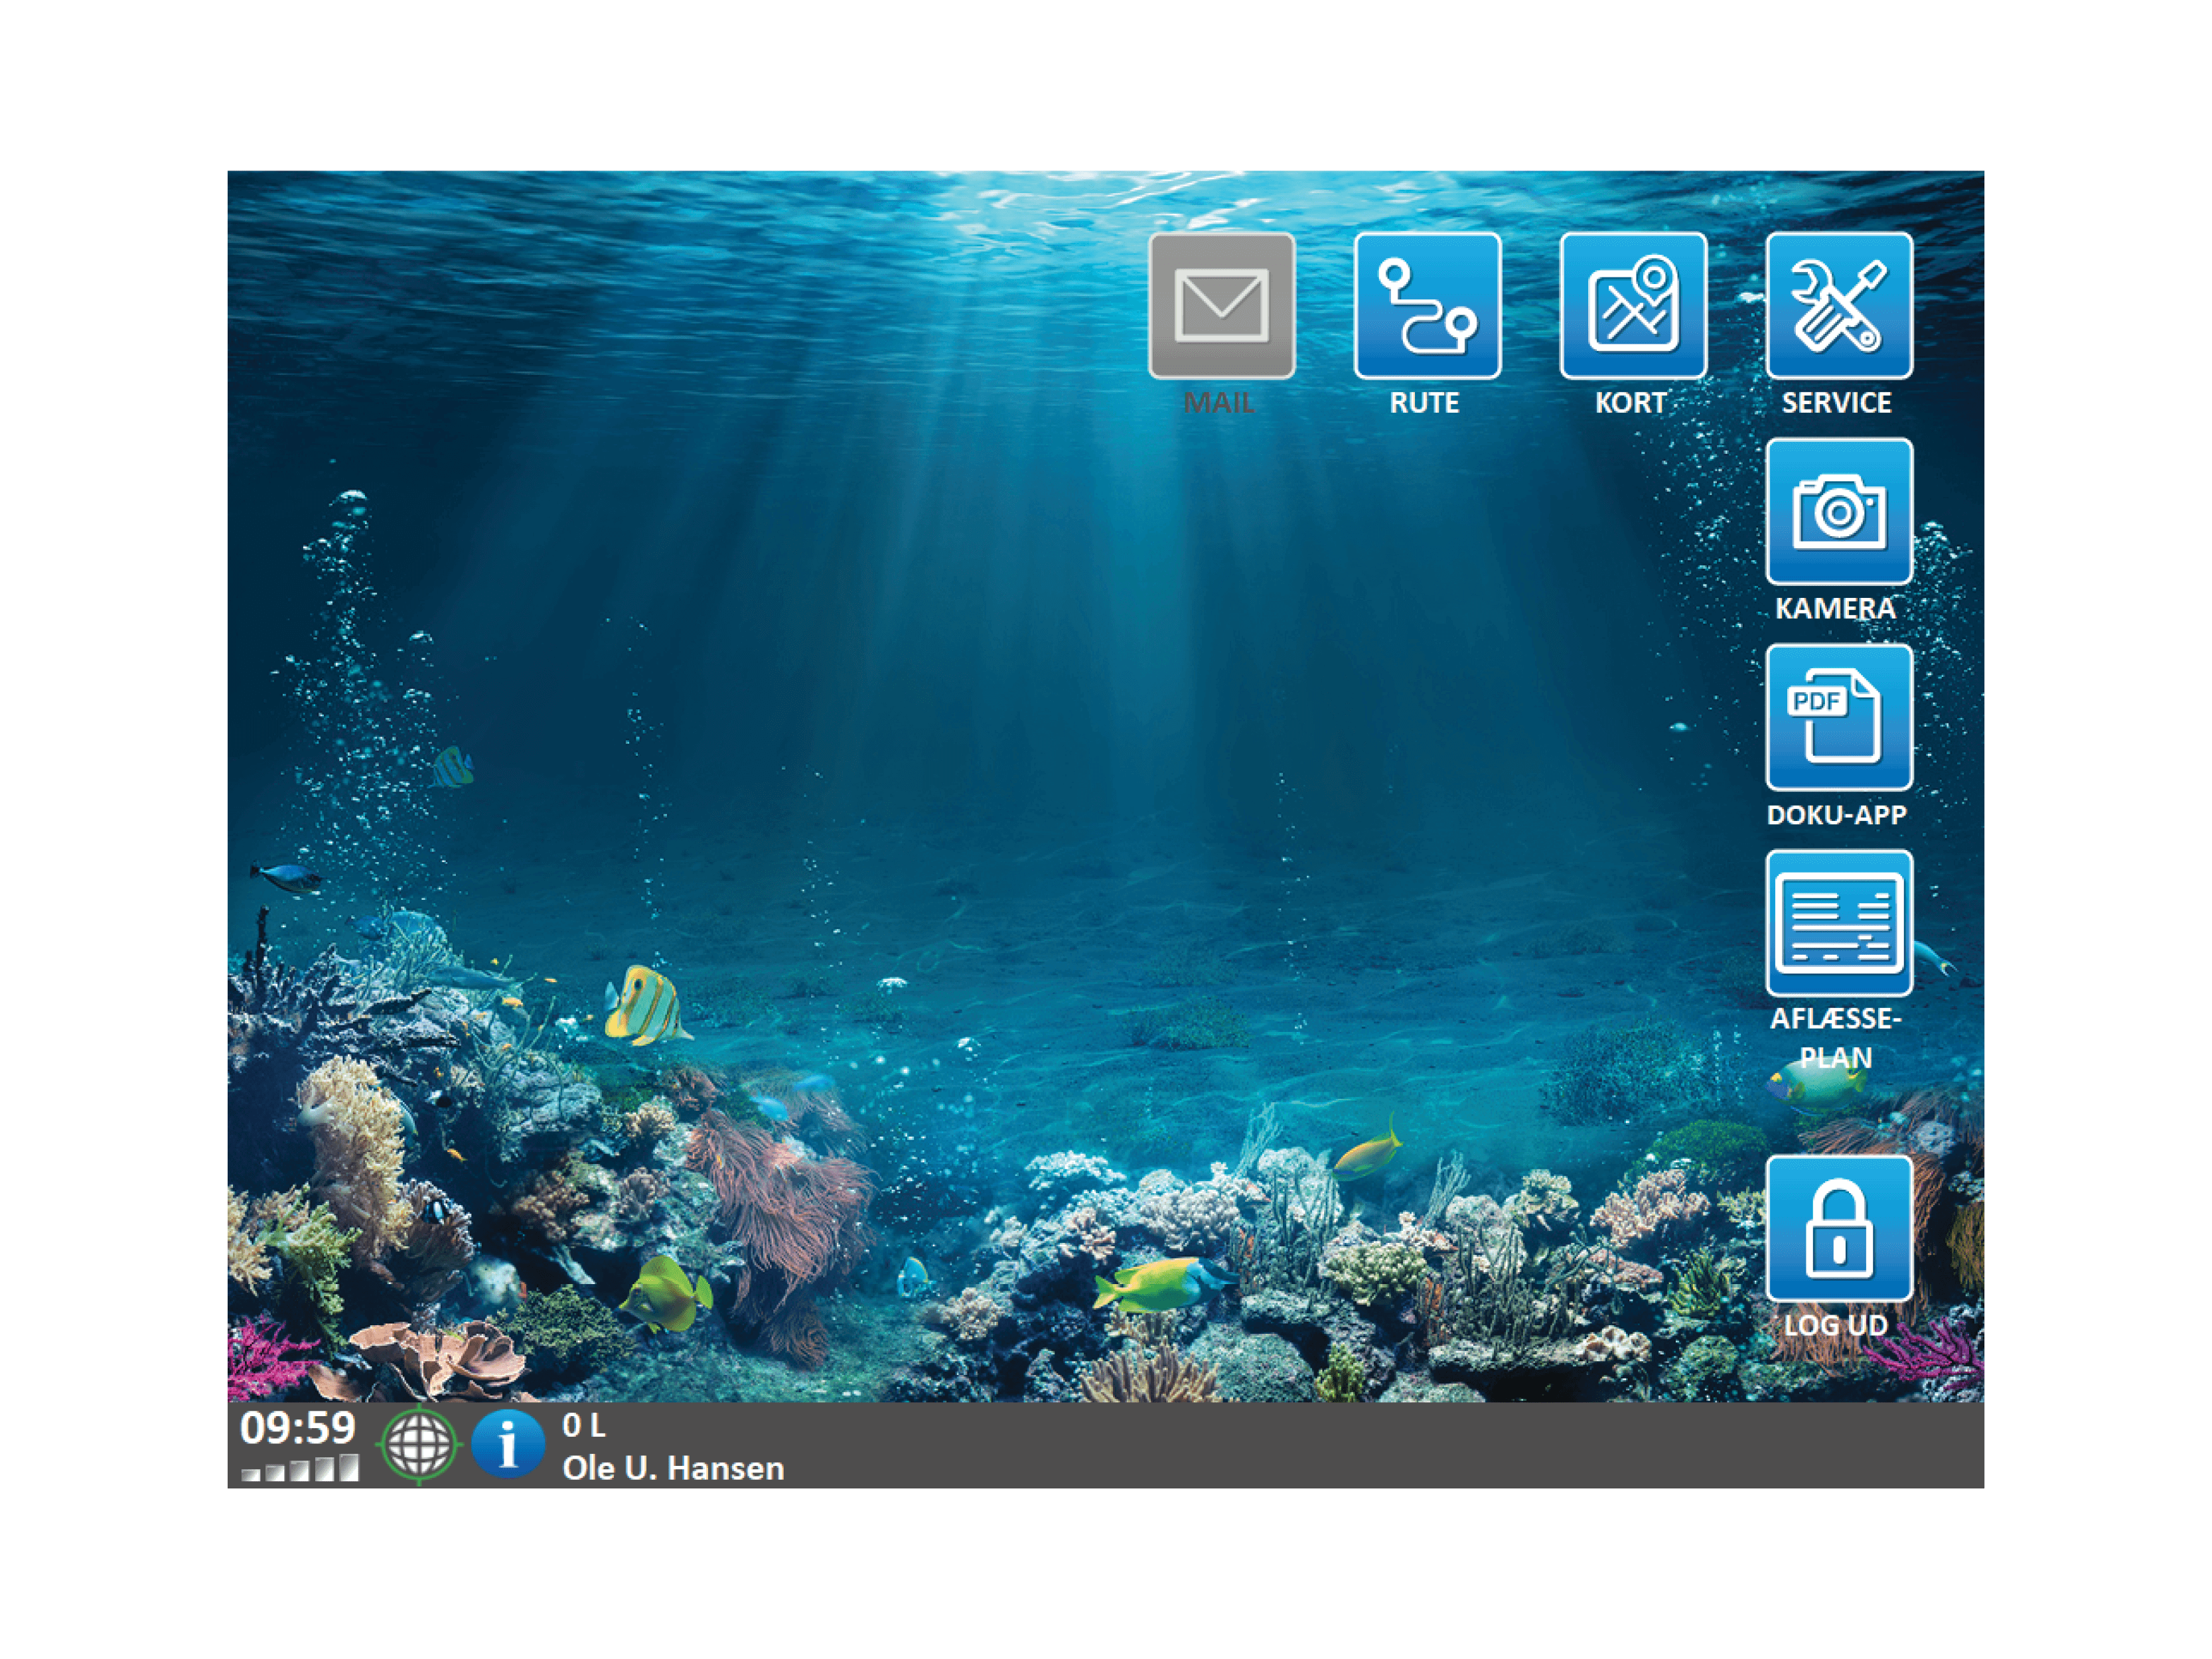
Task: Launch the KORT map icon
Action: (1633, 306)
